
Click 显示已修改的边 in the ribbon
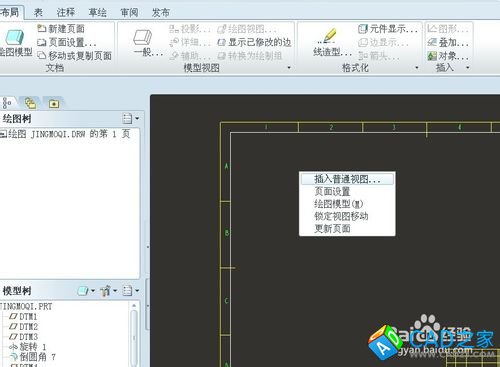tap(254, 42)
